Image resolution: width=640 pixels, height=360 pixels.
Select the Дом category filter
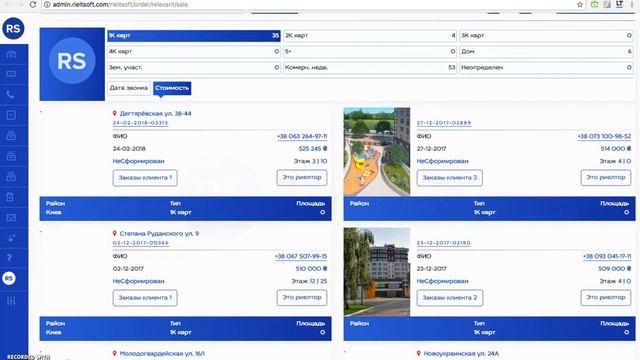pos(546,51)
